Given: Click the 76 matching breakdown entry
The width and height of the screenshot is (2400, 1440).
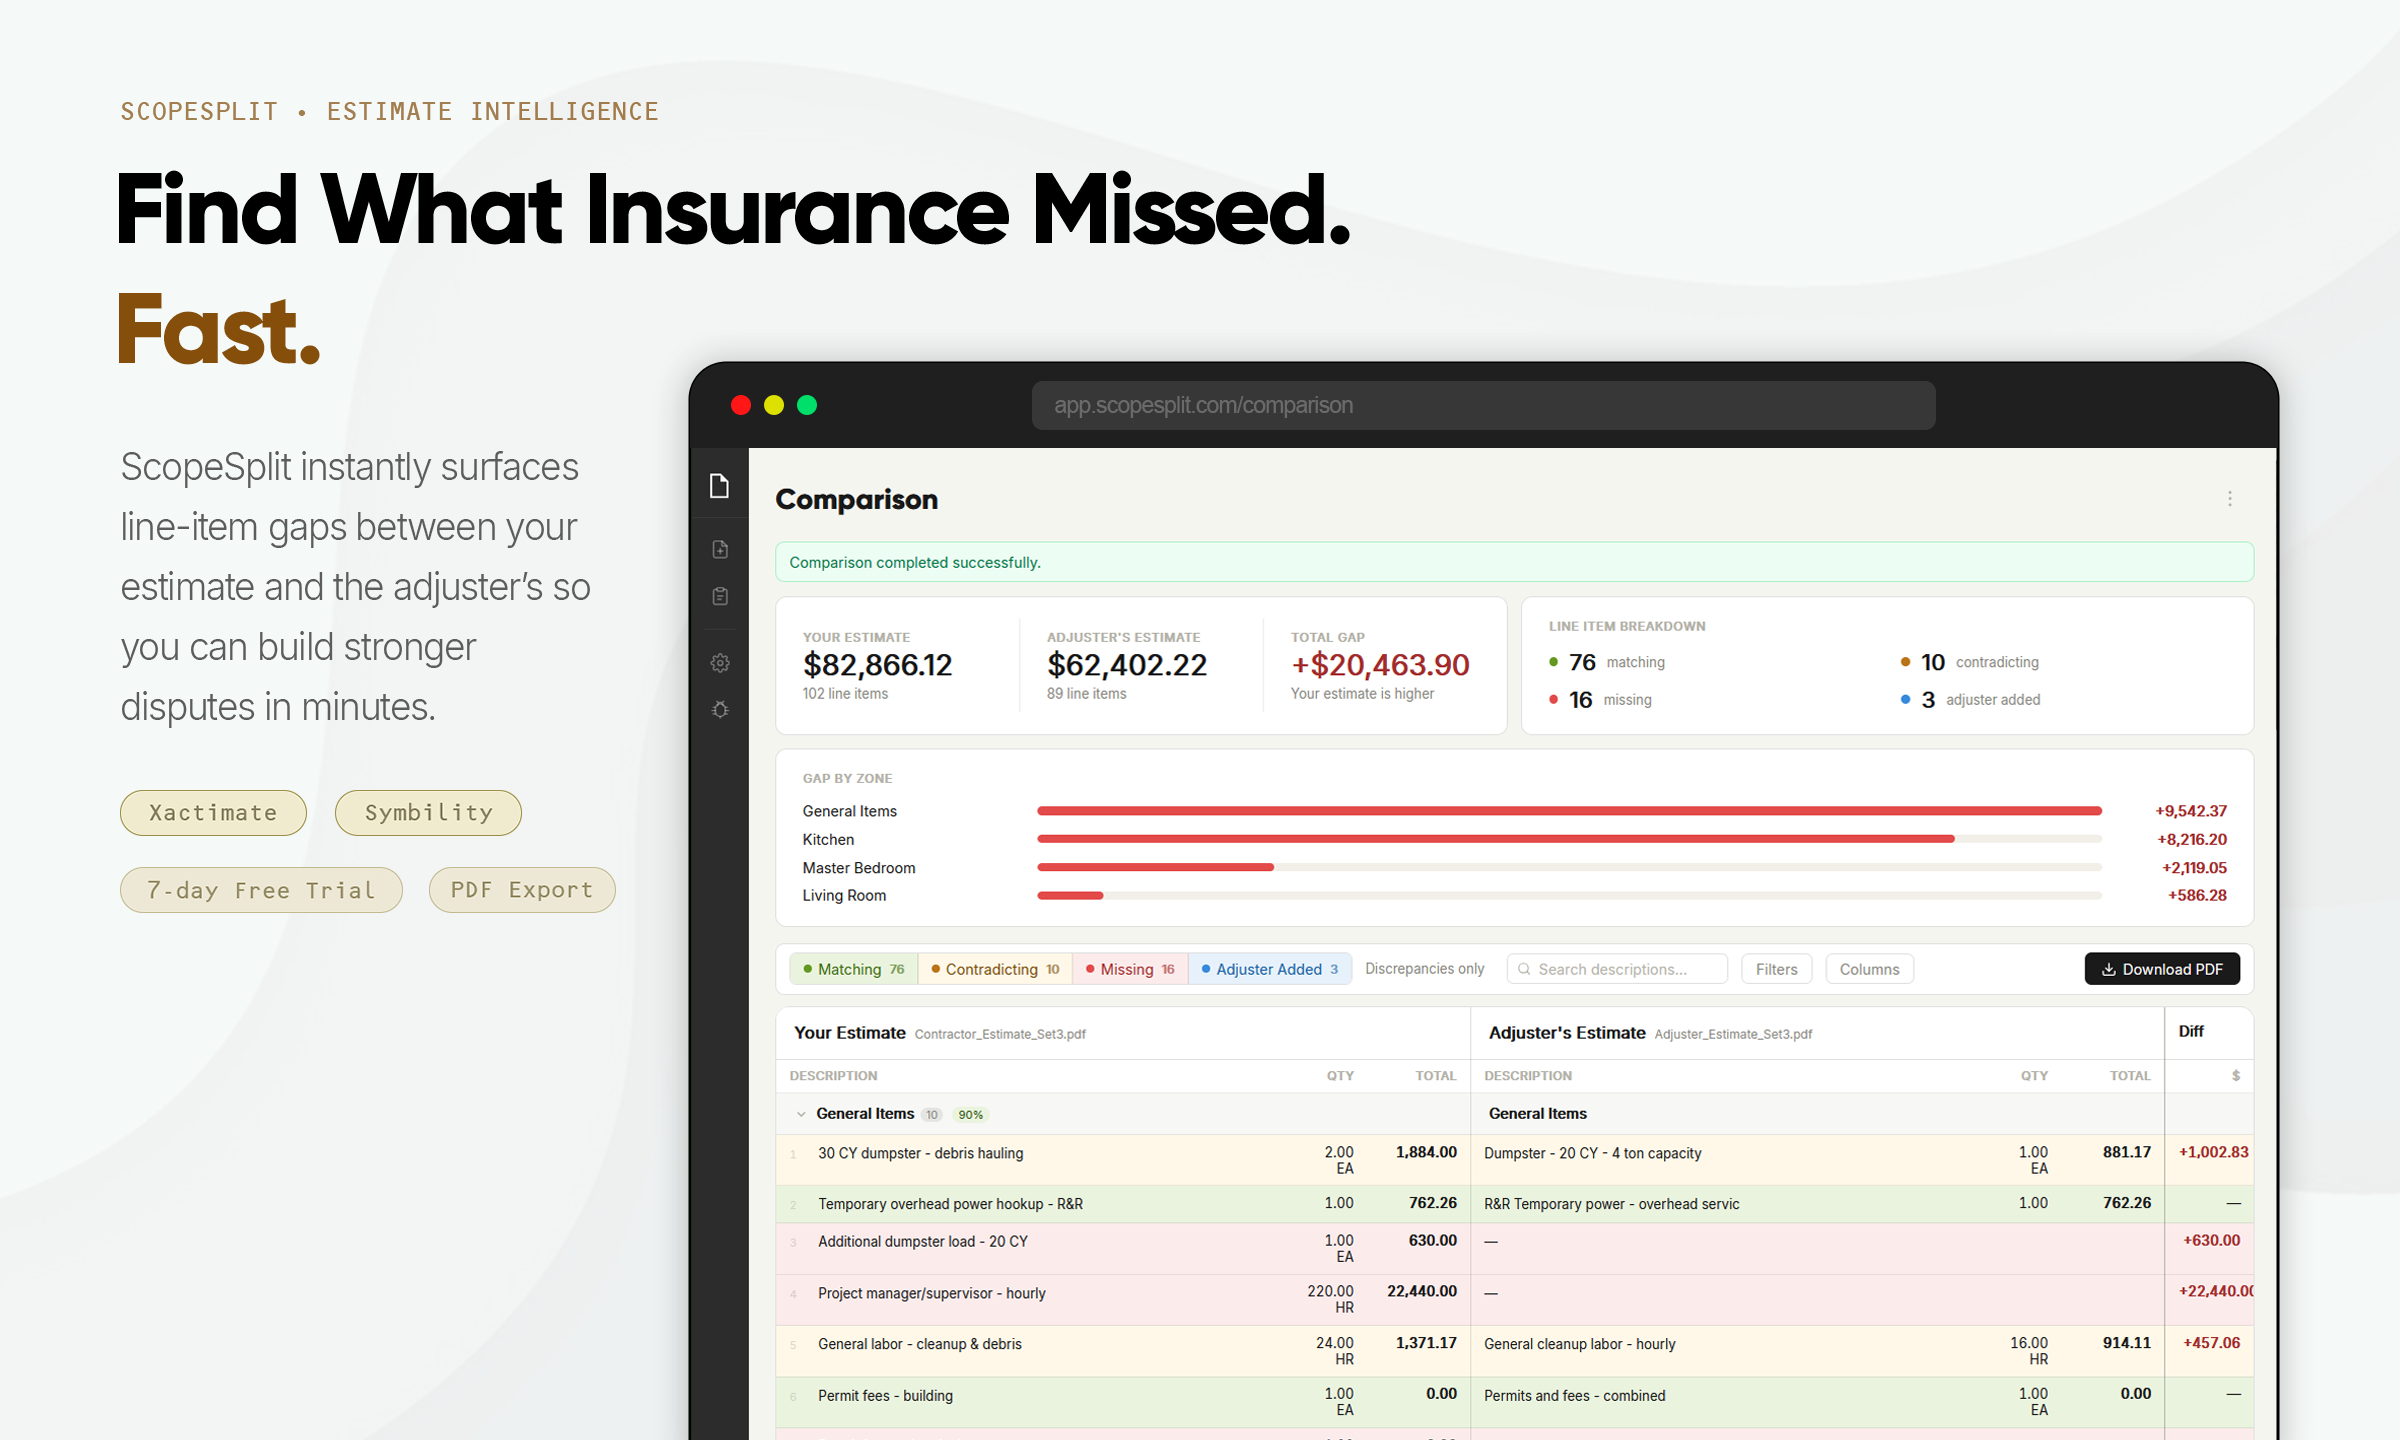Looking at the screenshot, I should click(x=1607, y=662).
